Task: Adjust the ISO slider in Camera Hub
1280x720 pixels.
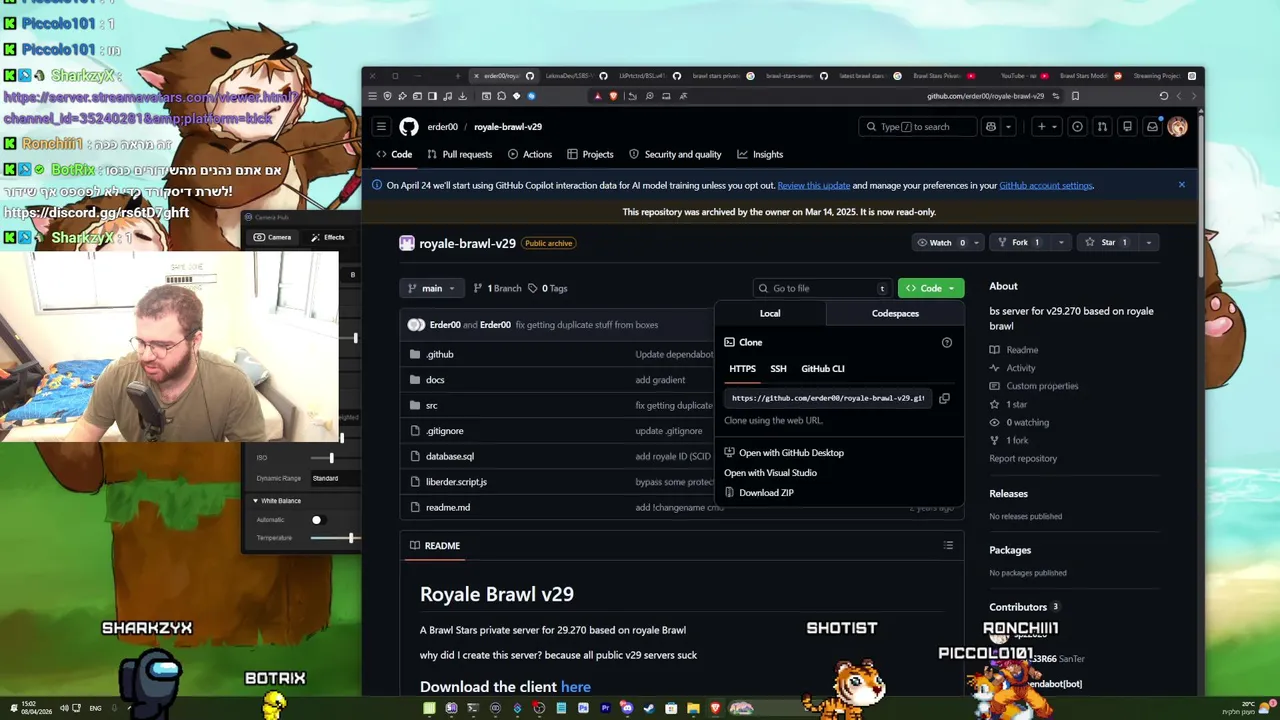Action: tap(330, 458)
